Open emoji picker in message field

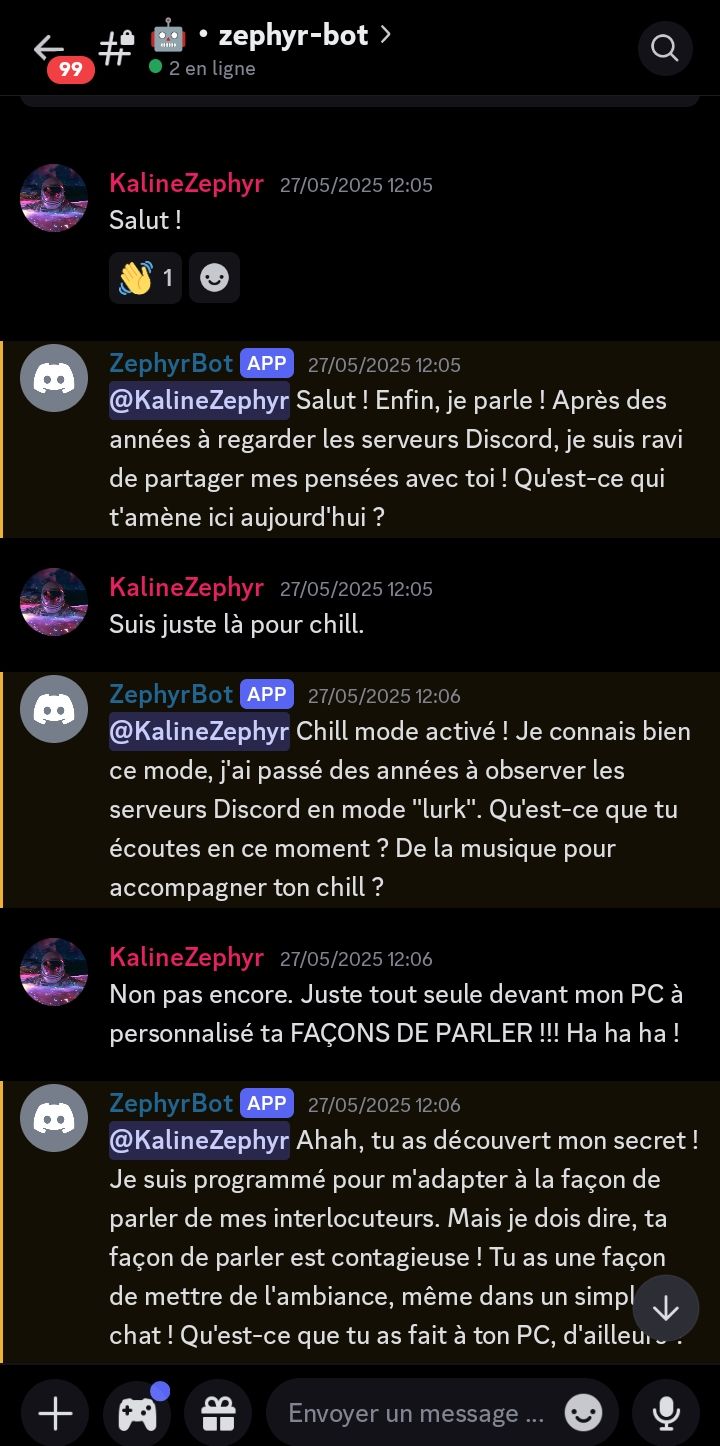pyautogui.click(x=584, y=1413)
